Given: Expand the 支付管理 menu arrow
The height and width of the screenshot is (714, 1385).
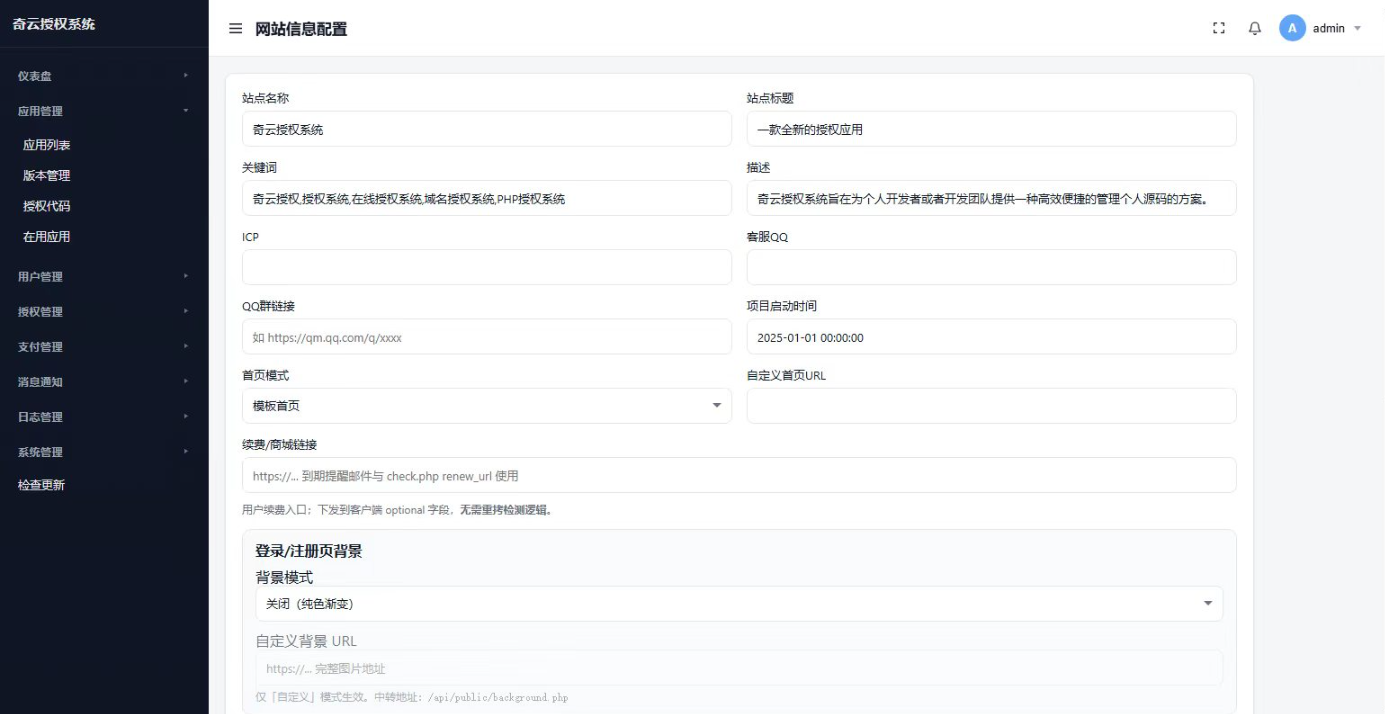Looking at the screenshot, I should 186,346.
